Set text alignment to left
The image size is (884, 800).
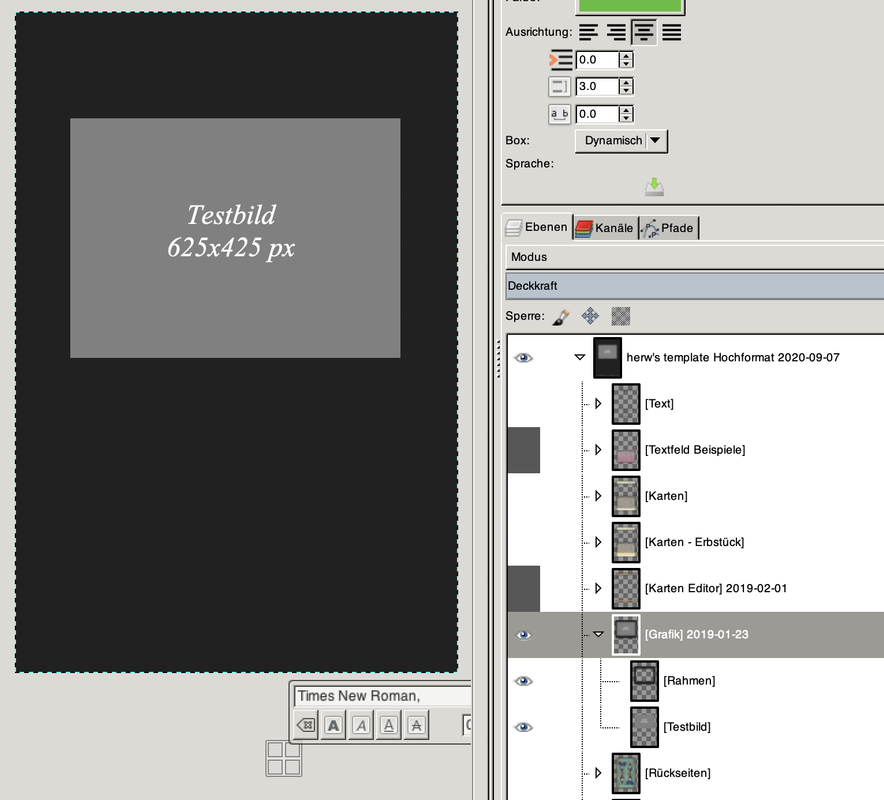tap(588, 32)
